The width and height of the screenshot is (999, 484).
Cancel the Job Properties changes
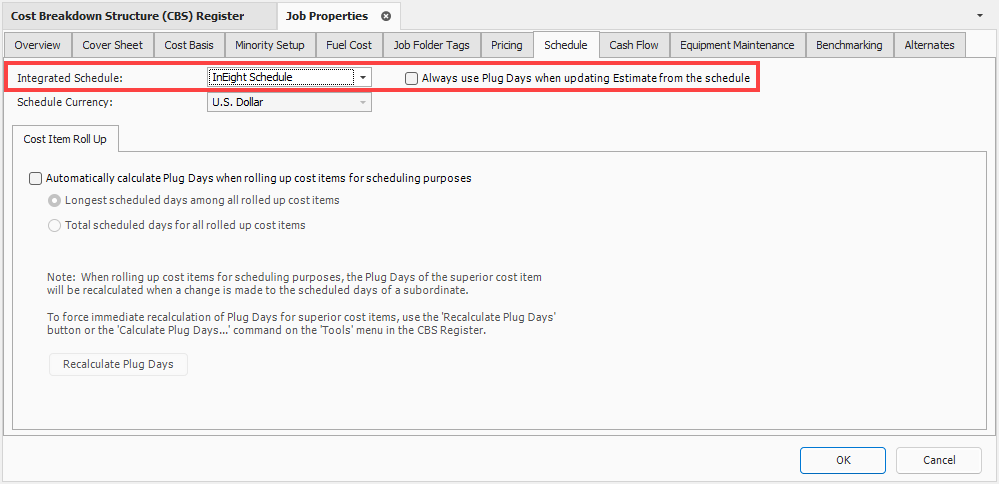click(x=939, y=460)
